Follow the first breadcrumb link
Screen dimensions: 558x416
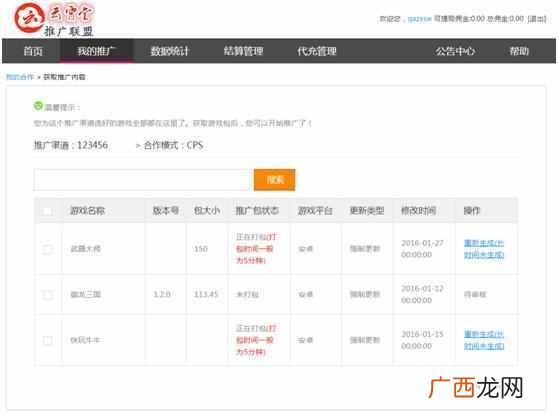click(20, 77)
